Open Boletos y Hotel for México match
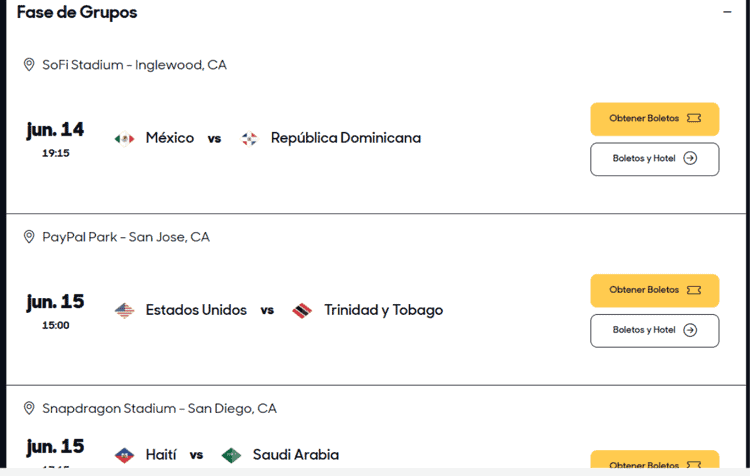 [654, 159]
